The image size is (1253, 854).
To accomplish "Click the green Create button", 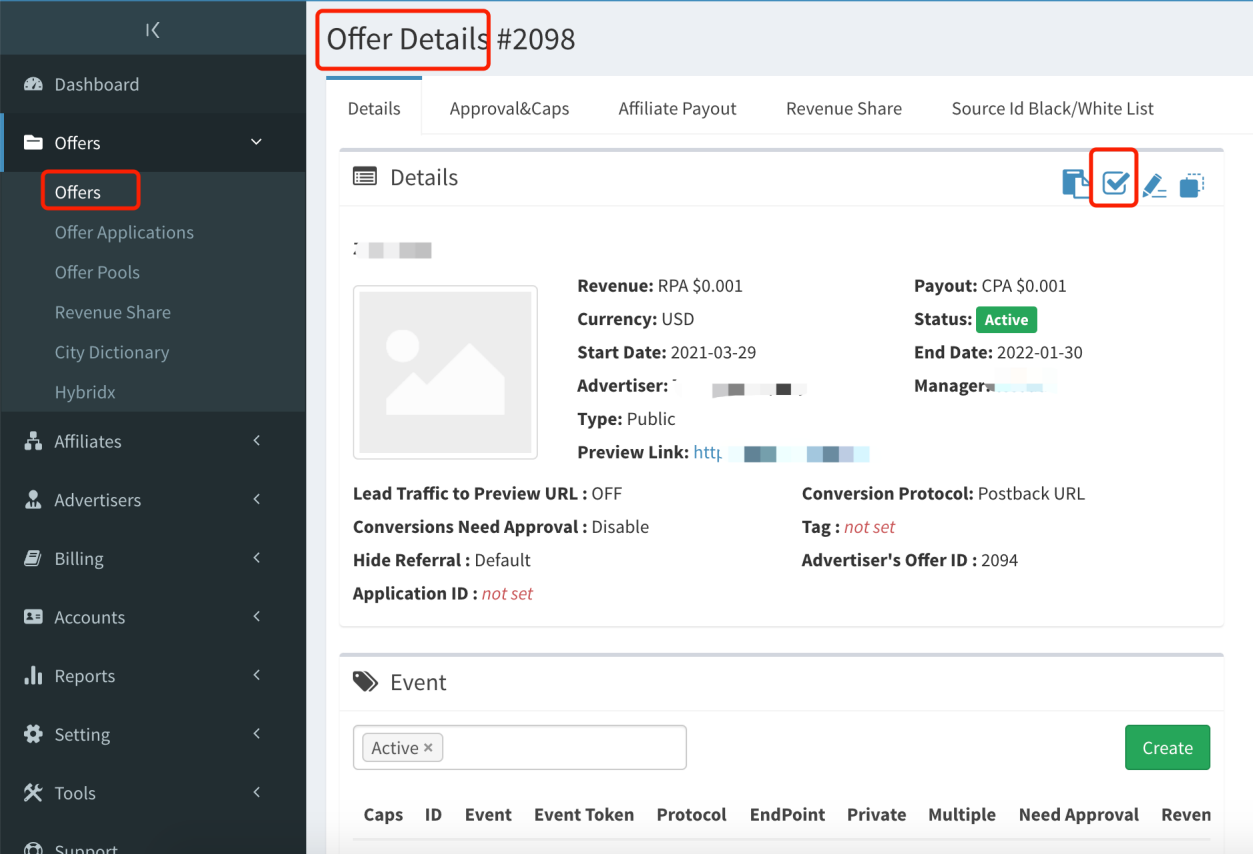I will pos(1167,748).
